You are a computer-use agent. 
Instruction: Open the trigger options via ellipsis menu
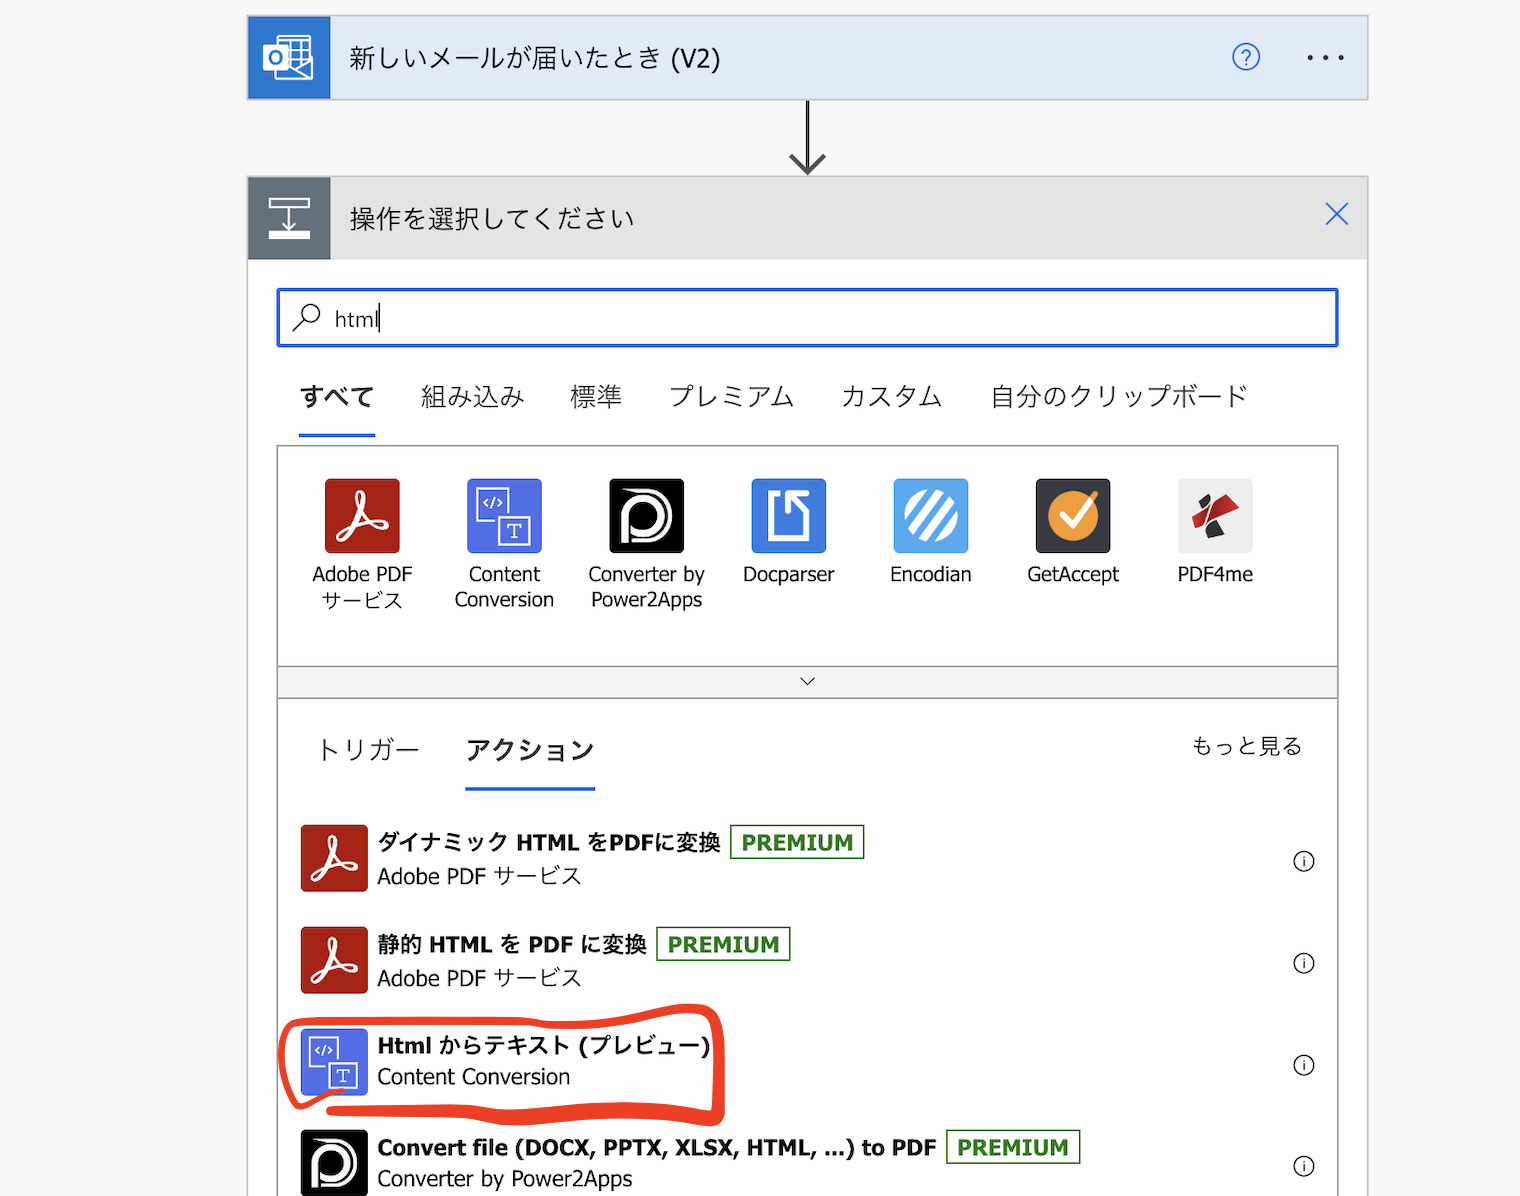click(1324, 57)
